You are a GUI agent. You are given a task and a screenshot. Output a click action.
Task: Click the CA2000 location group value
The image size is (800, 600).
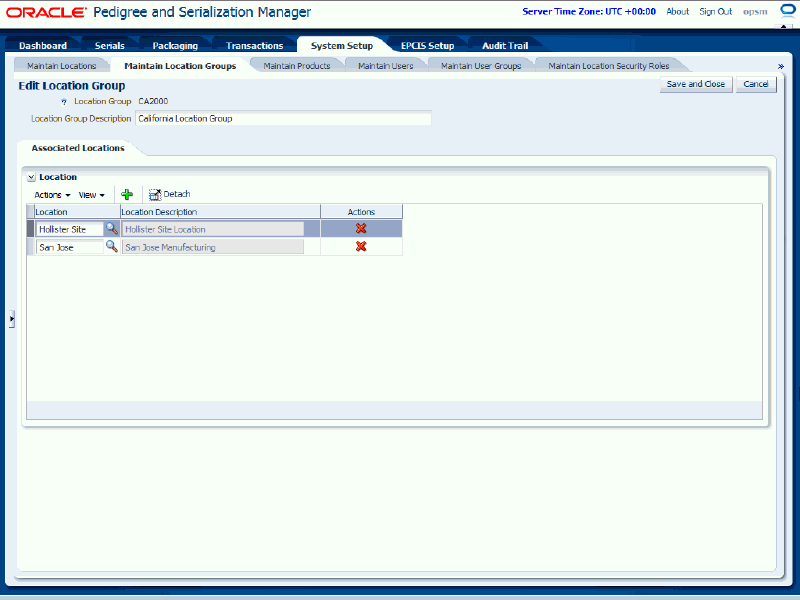tap(153, 102)
